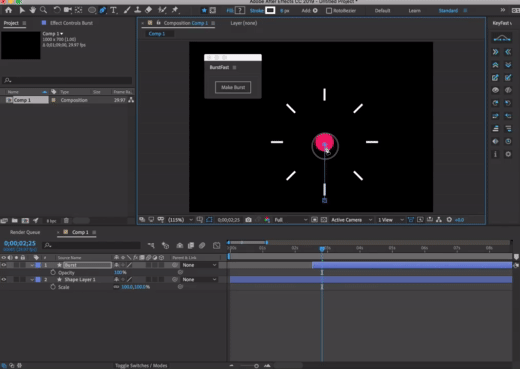Open the Graph Editor in timeline

(x=217, y=246)
